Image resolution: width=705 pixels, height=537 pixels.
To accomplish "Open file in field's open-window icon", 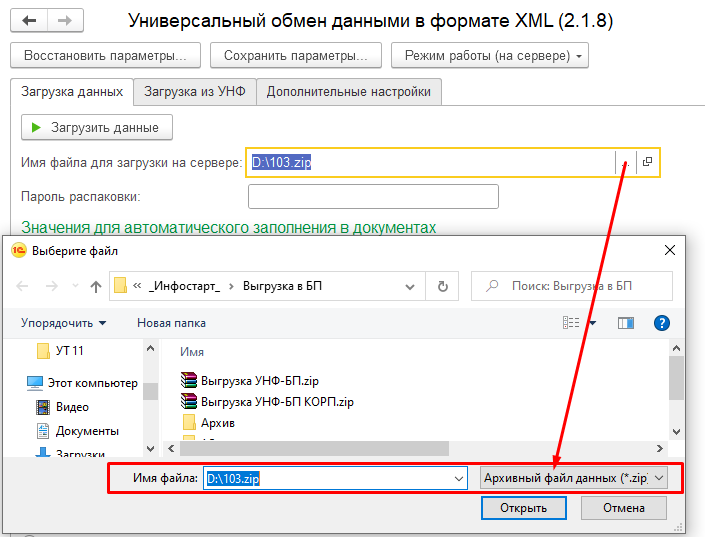I will click(647, 162).
